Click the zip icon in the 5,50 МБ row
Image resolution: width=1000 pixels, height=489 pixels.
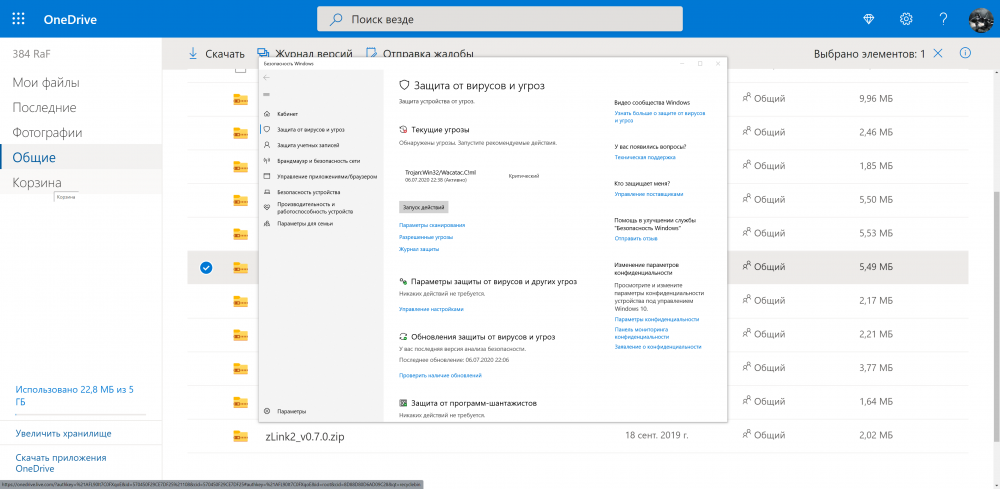(x=240, y=200)
